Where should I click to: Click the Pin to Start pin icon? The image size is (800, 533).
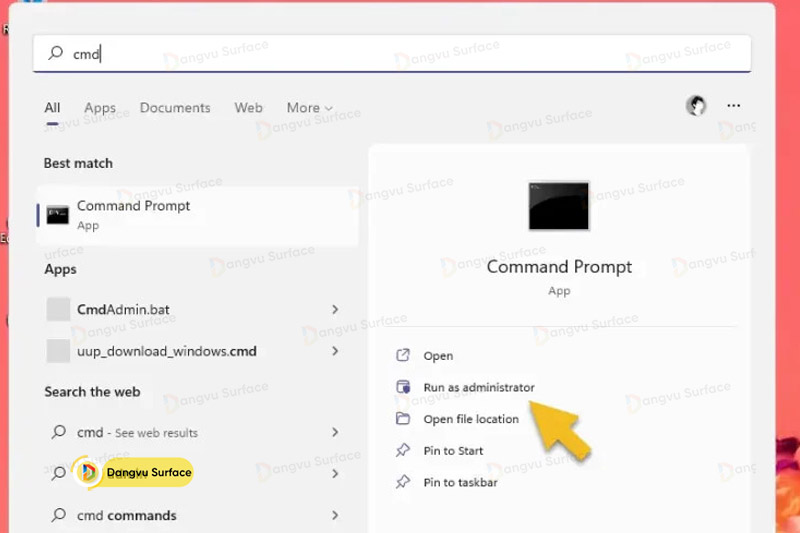point(403,450)
